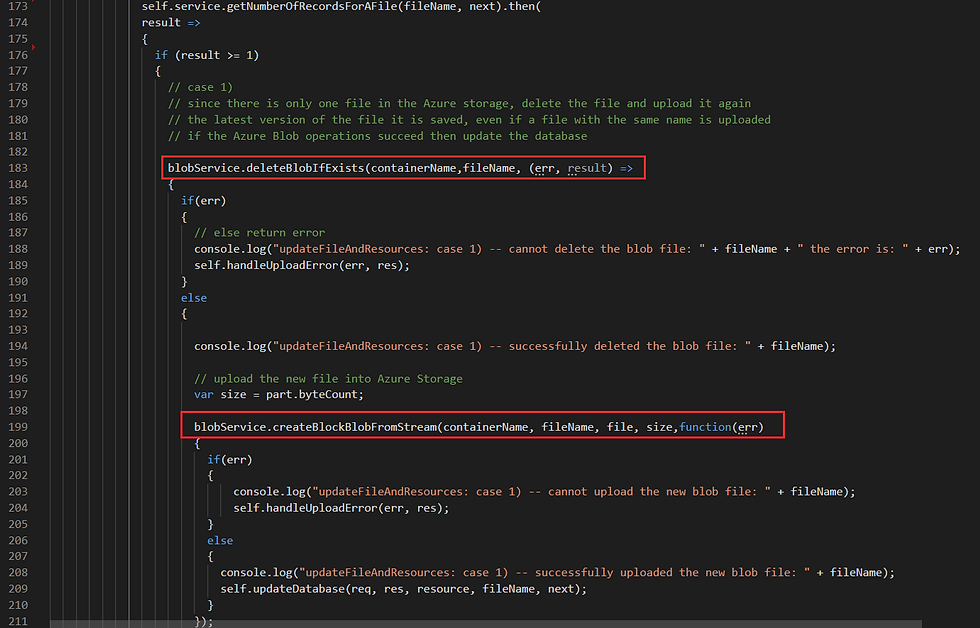Place cursor on 'if (result >= 1)' condition
Screen dimensions: 980x628
[x=207, y=55]
